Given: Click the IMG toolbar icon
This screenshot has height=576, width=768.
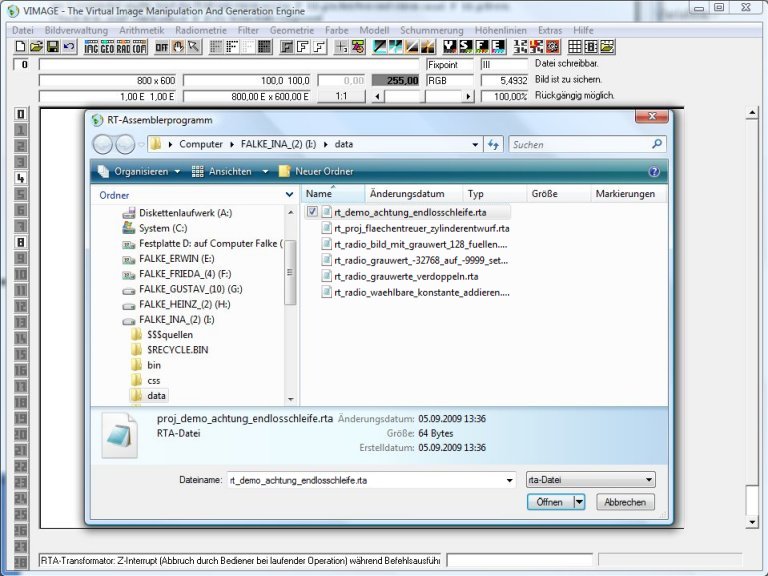Looking at the screenshot, I should click(92, 47).
